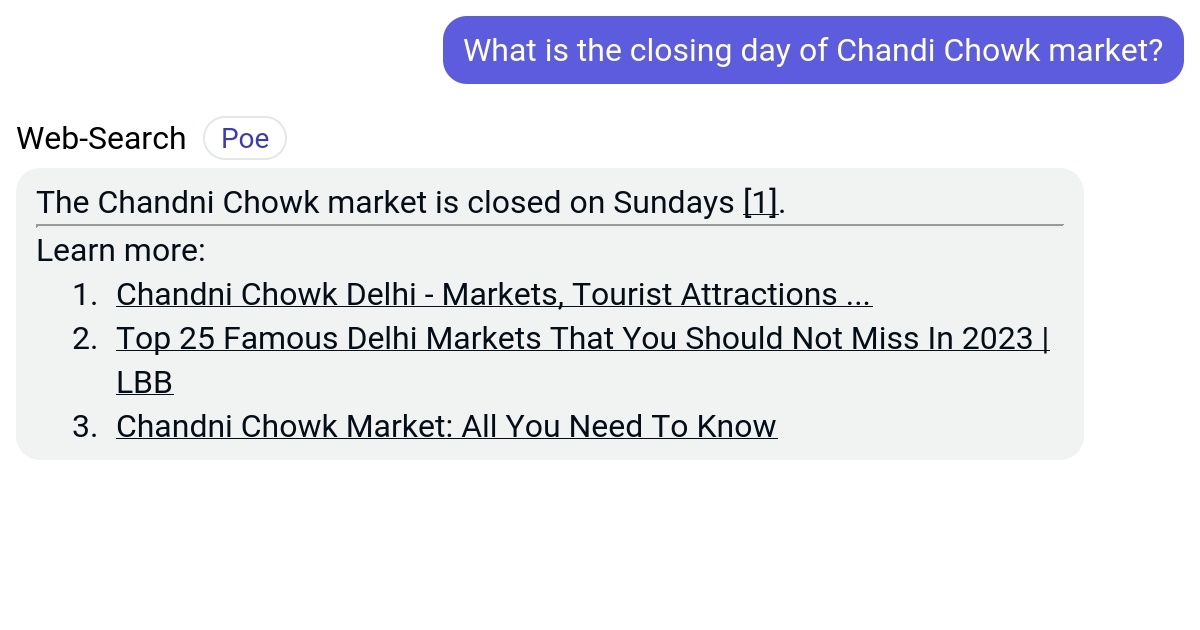Screen dimensions: 1200x630
Task: Click the Poe badge beside Web-Search
Action: (x=245, y=138)
